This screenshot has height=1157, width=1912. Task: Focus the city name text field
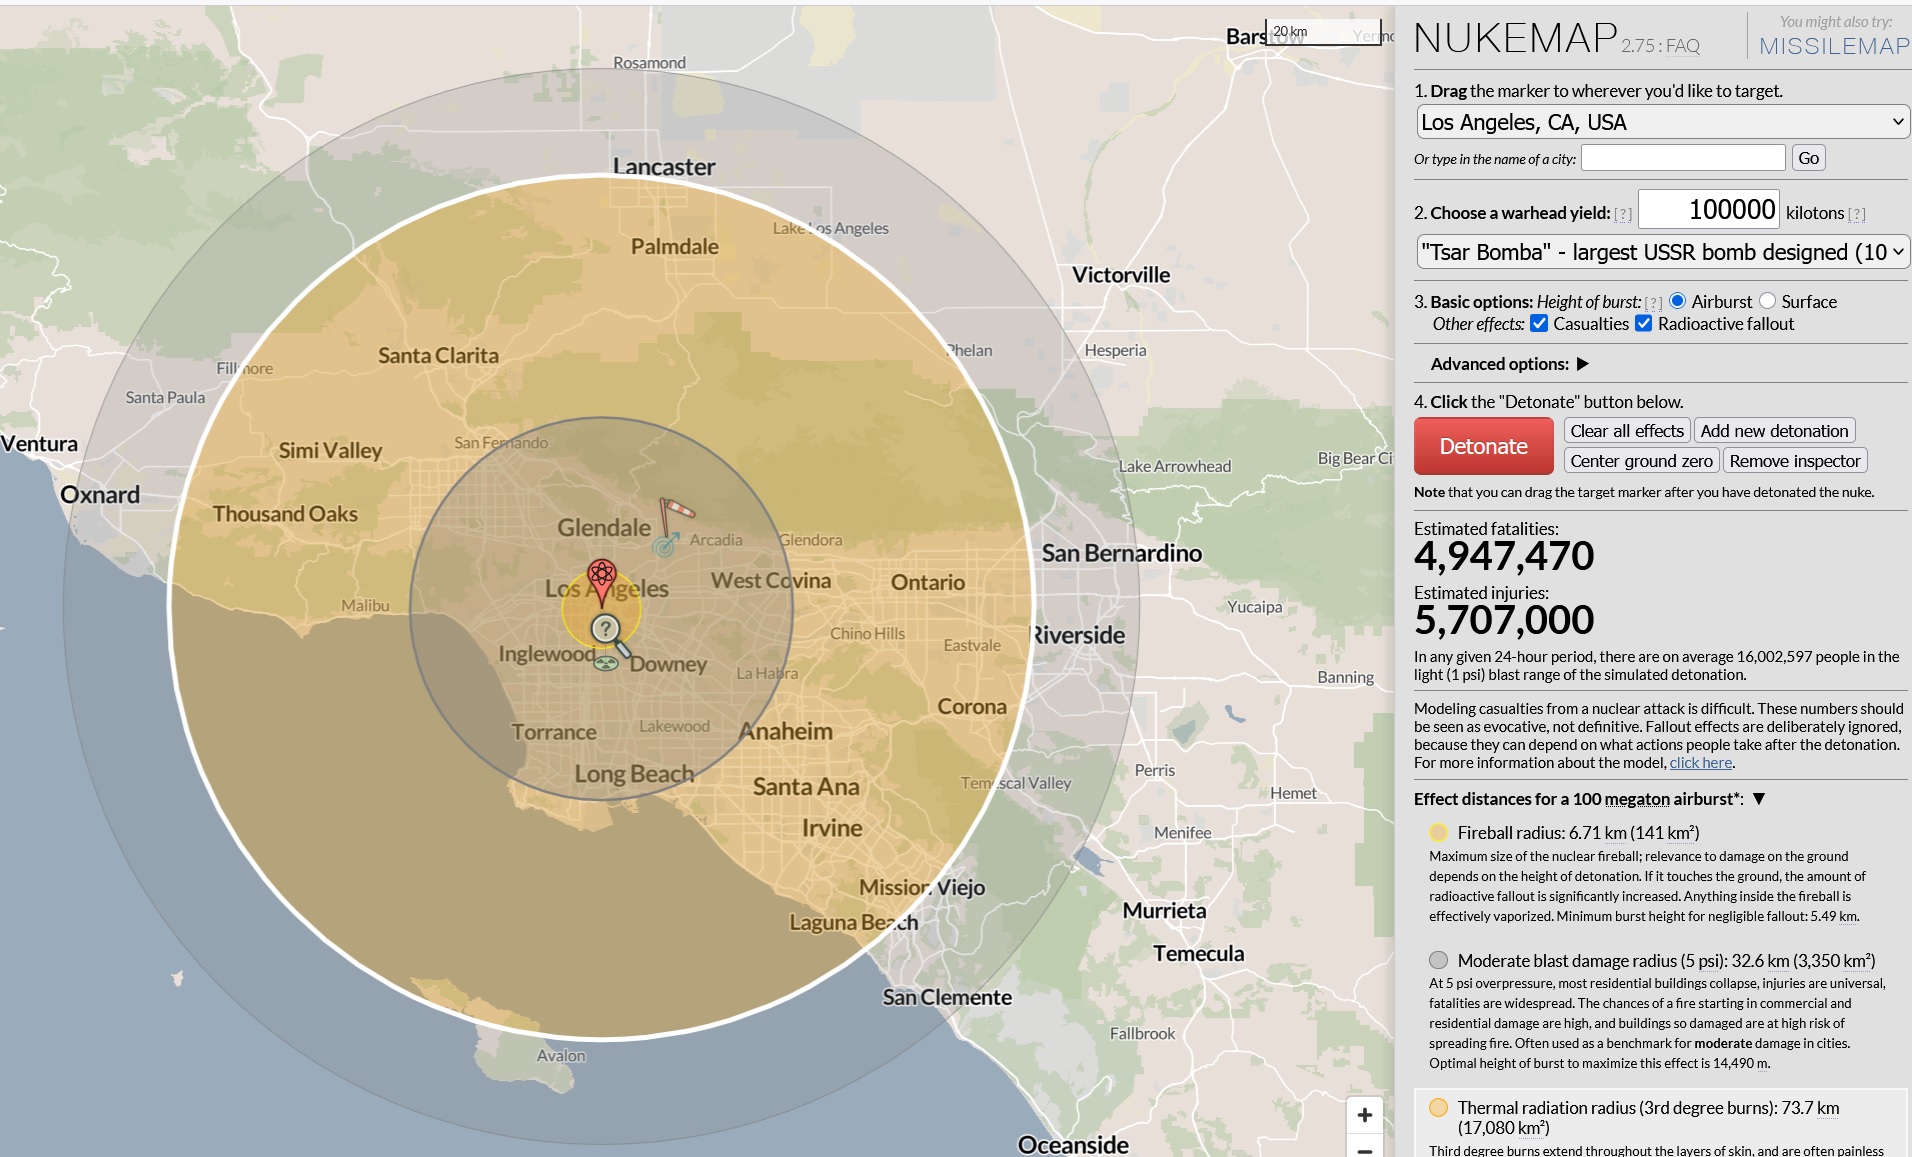1683,158
